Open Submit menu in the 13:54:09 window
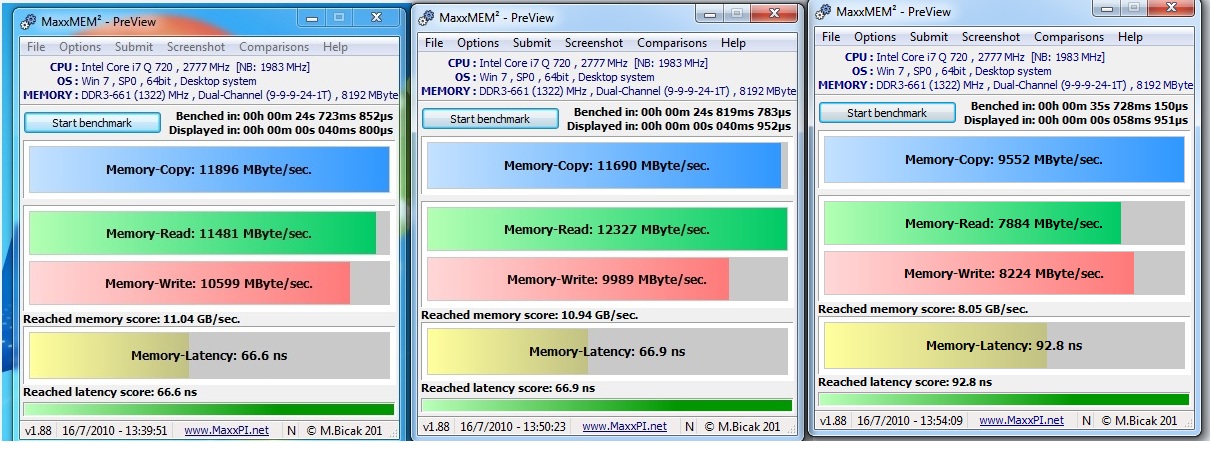 [x=929, y=37]
